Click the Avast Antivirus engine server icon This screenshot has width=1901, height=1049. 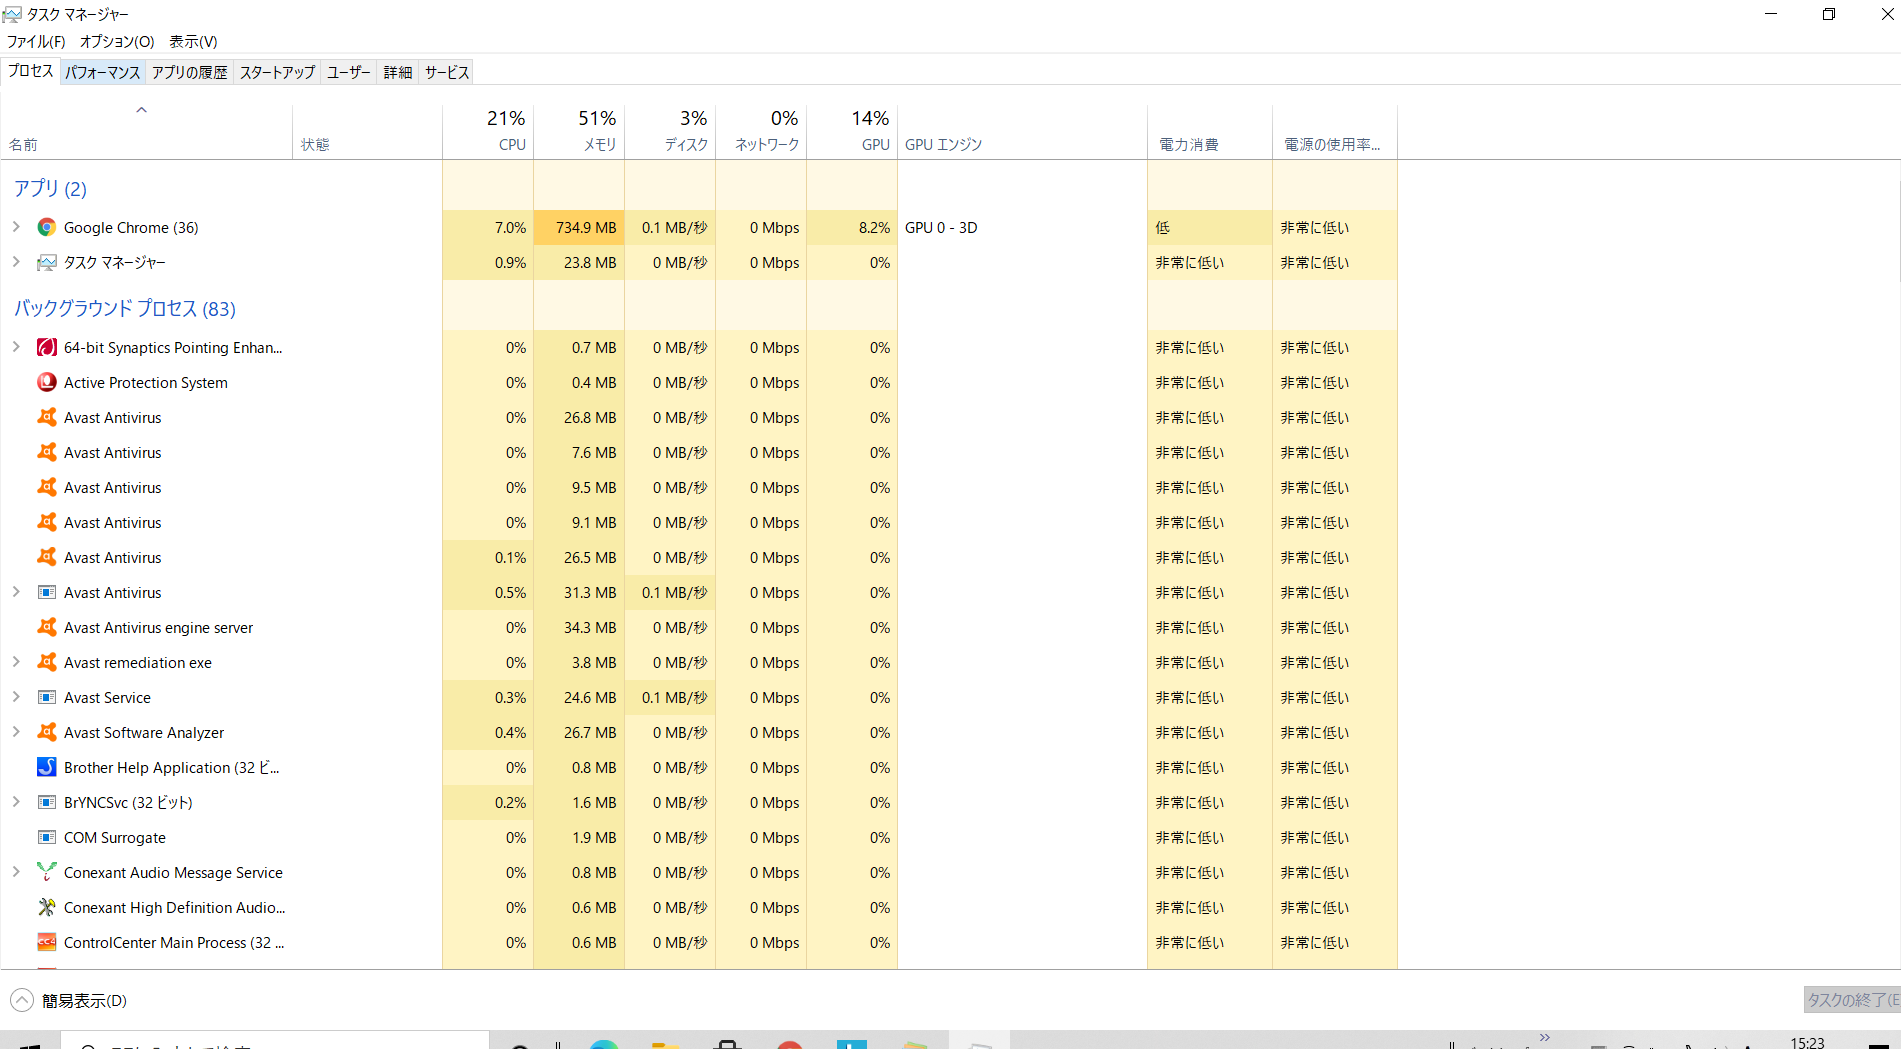click(x=46, y=628)
